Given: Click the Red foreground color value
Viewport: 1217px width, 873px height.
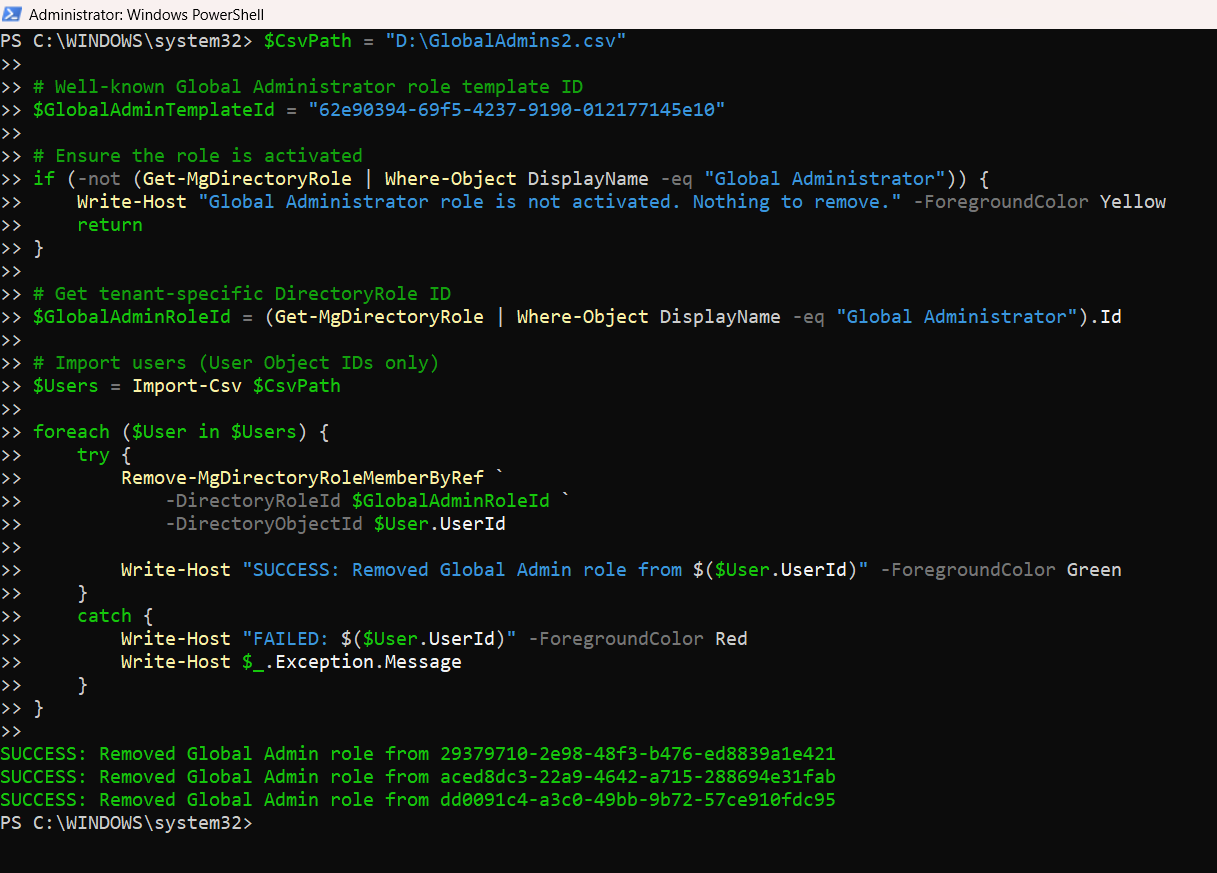Looking at the screenshot, I should pyautogui.click(x=731, y=639).
